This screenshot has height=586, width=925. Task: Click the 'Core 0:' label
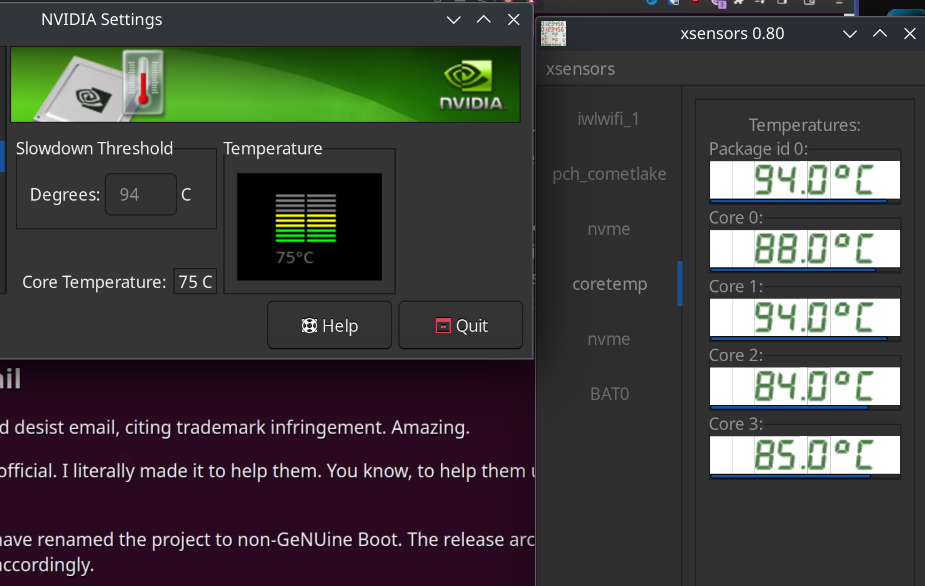(736, 218)
